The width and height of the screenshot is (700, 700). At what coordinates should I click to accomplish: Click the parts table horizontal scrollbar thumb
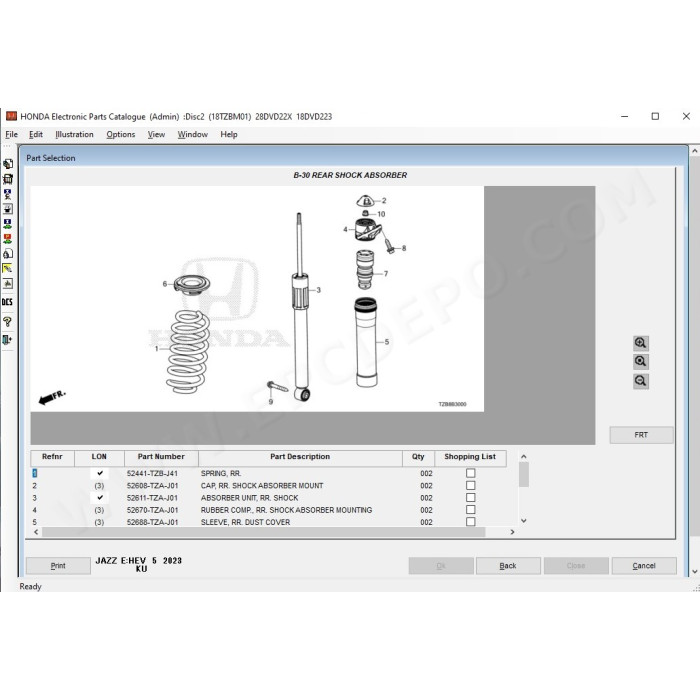click(263, 532)
